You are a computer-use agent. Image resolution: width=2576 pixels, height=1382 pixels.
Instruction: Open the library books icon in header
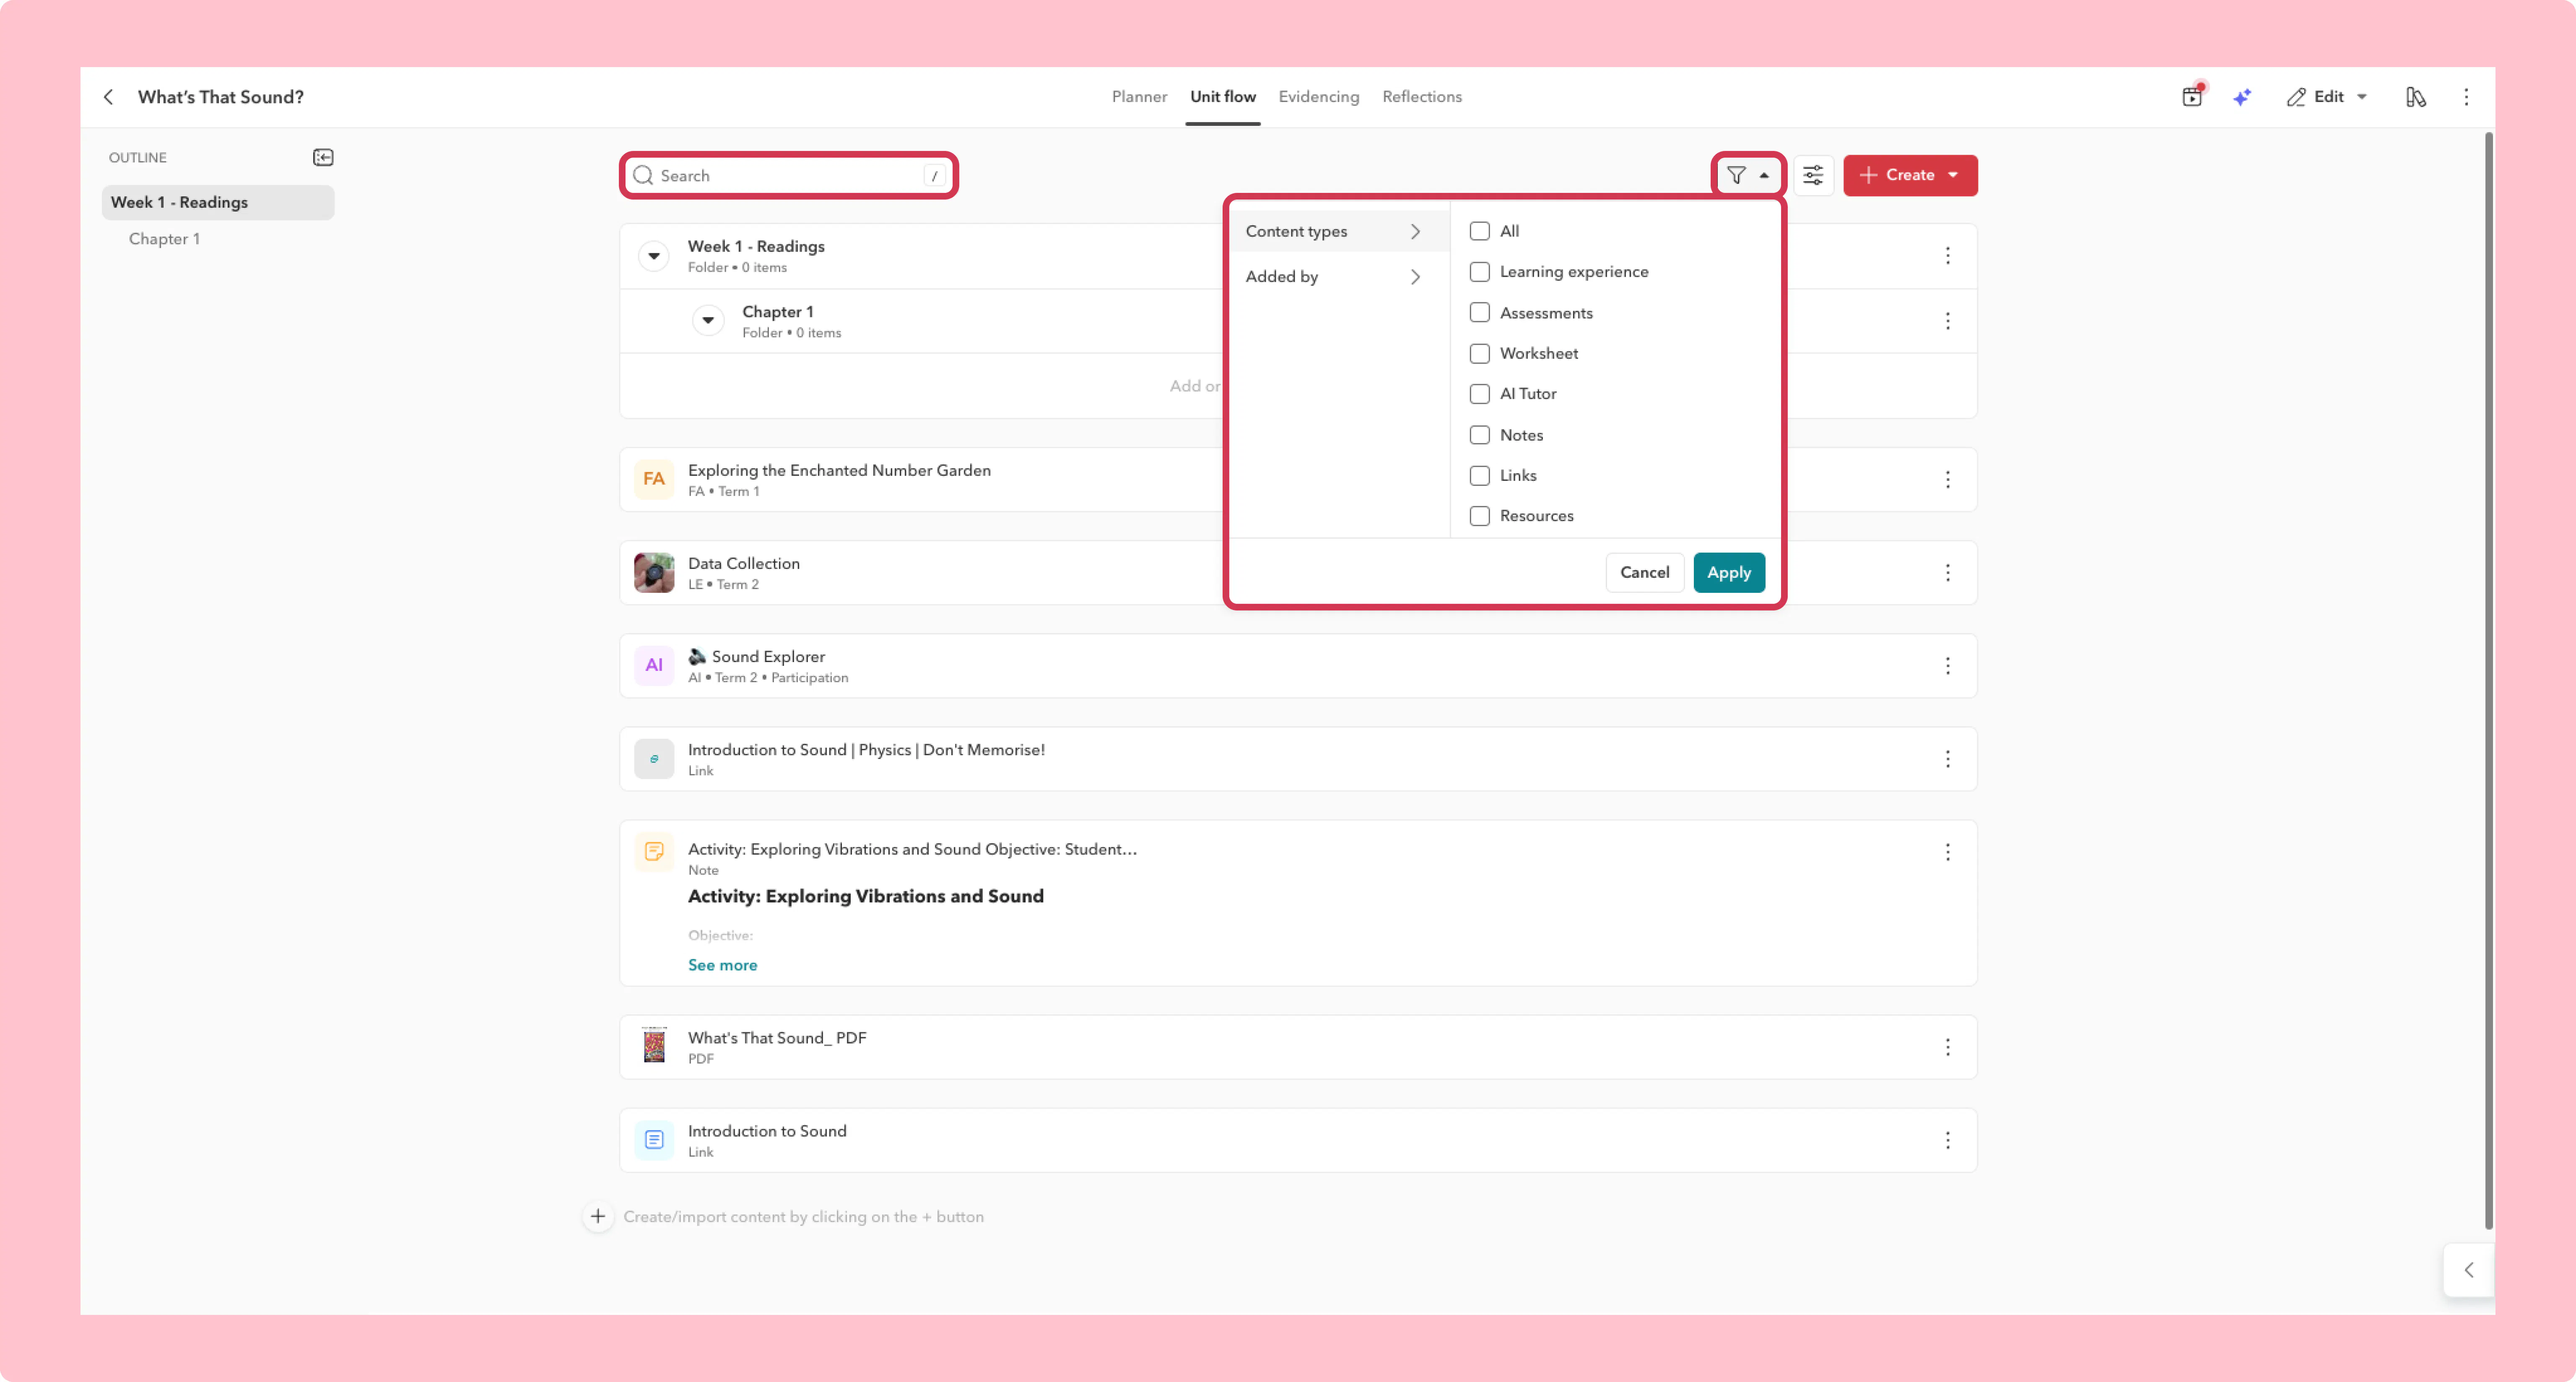2416,97
